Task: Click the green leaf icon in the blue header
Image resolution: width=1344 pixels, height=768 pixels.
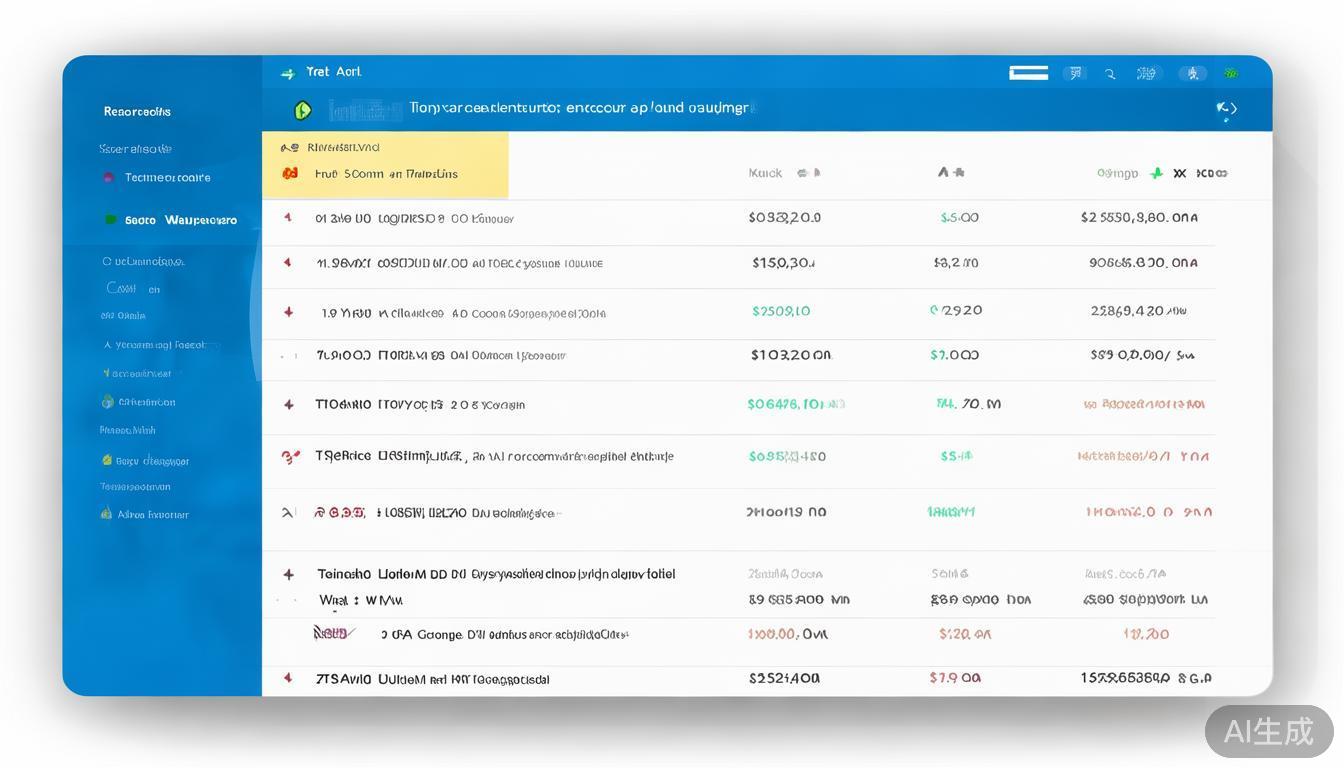Action: (302, 110)
